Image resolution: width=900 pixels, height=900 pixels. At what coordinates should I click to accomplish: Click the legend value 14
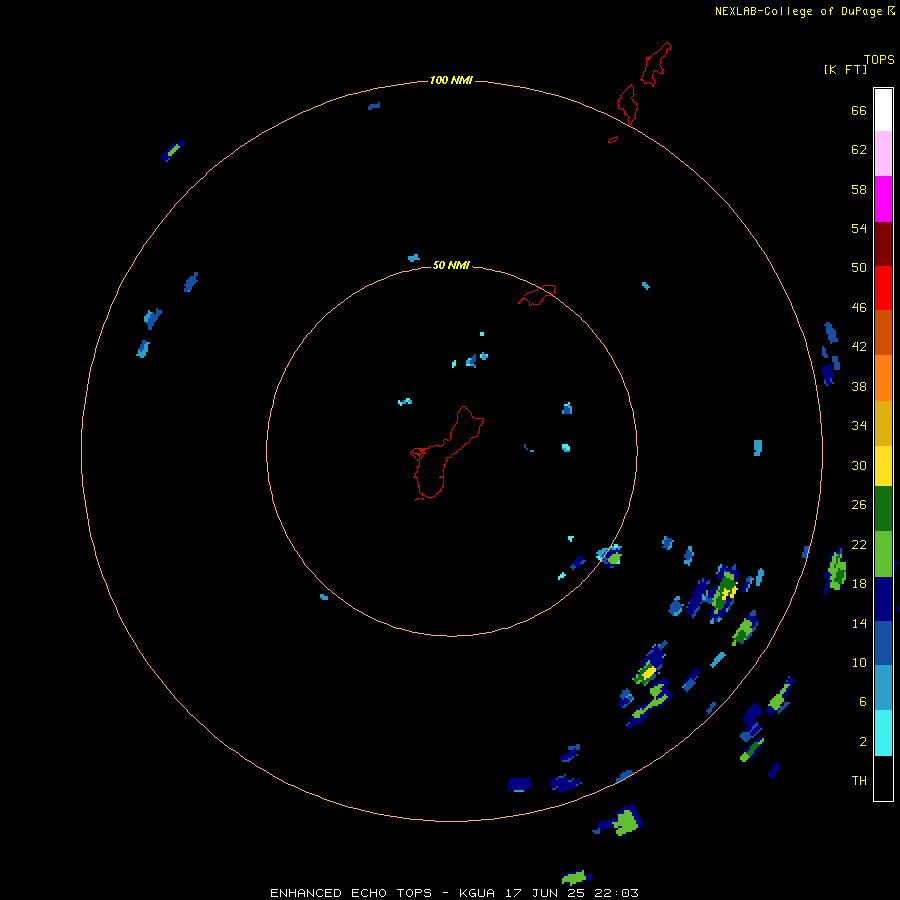tap(859, 623)
